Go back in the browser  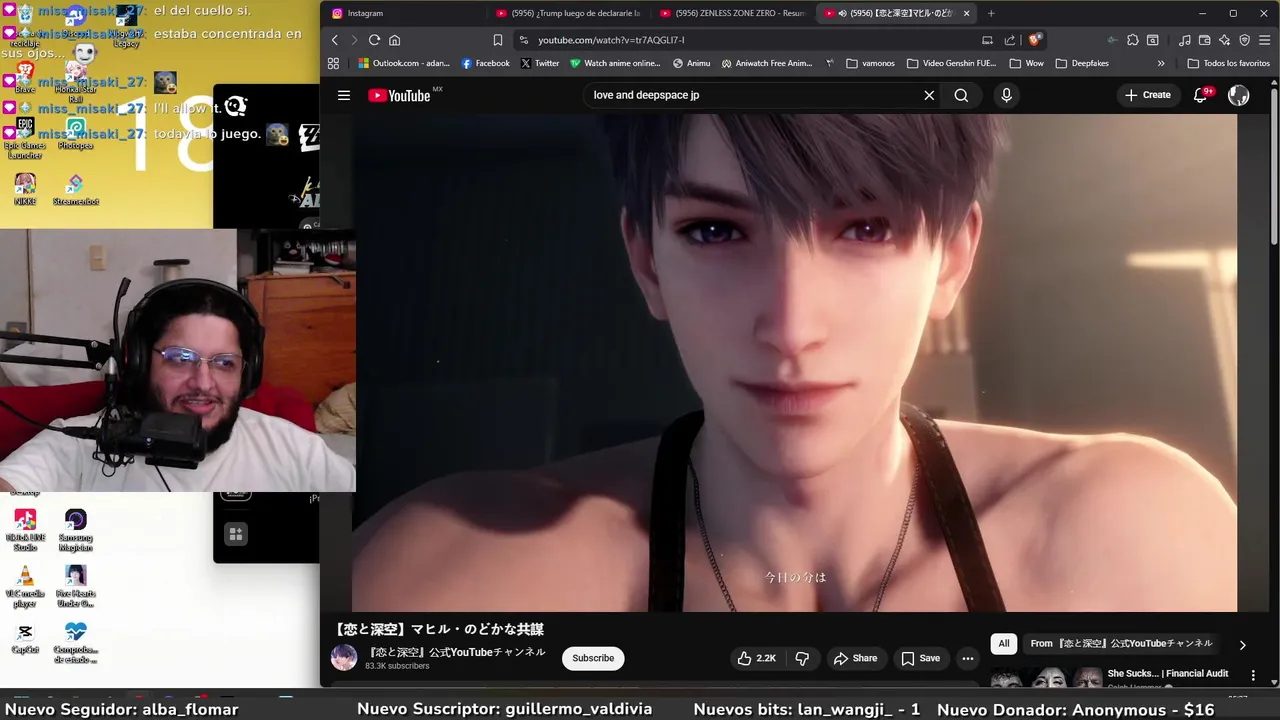click(334, 40)
